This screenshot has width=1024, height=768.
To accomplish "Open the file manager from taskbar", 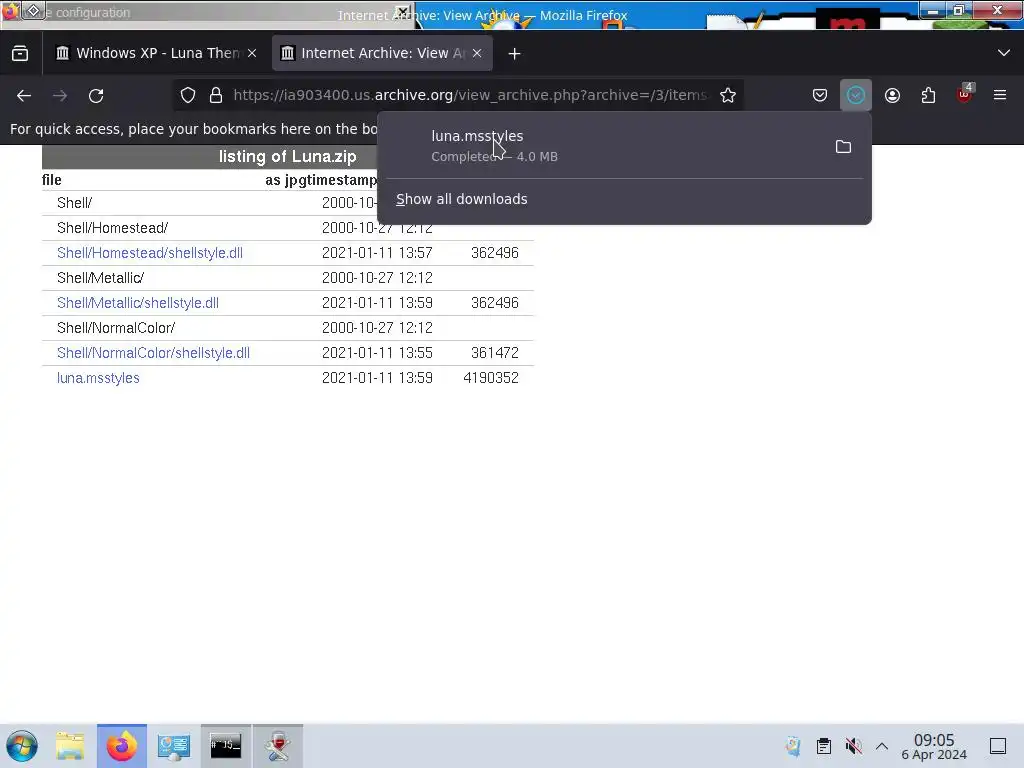I will [70, 746].
